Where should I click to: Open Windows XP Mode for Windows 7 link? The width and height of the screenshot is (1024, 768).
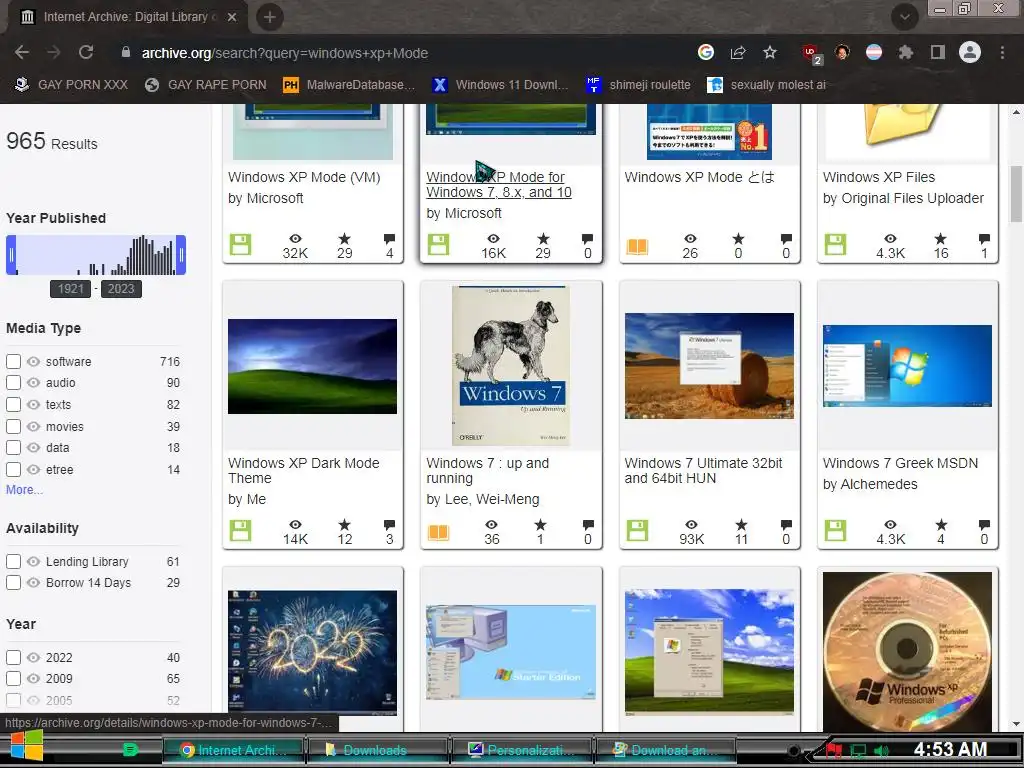tap(499, 184)
